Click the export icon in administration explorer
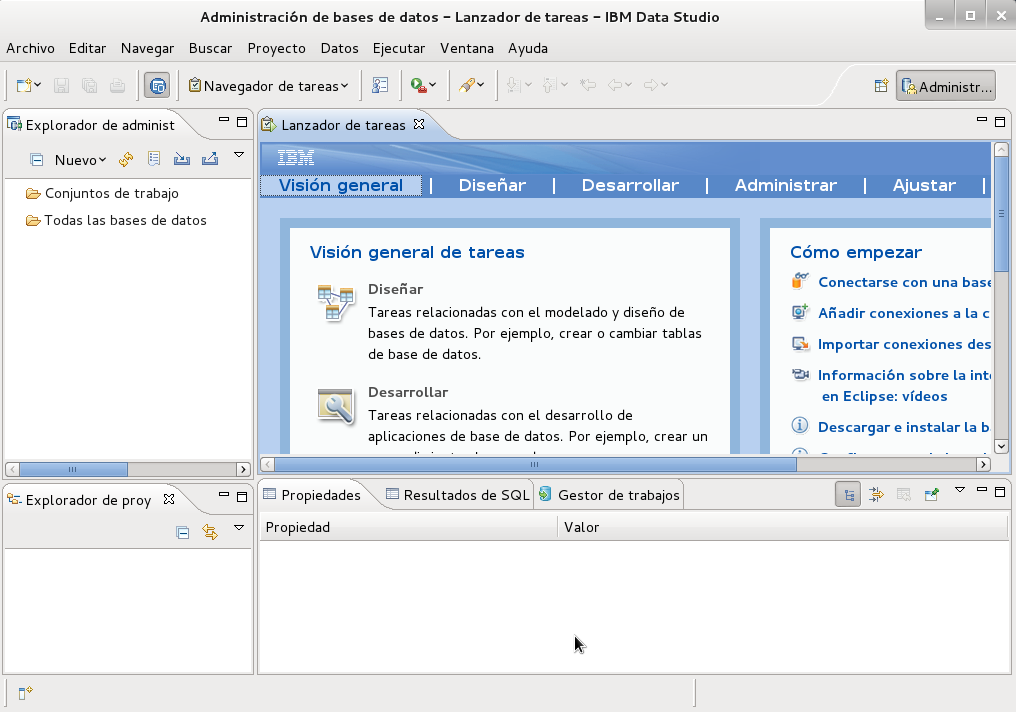 click(210, 159)
